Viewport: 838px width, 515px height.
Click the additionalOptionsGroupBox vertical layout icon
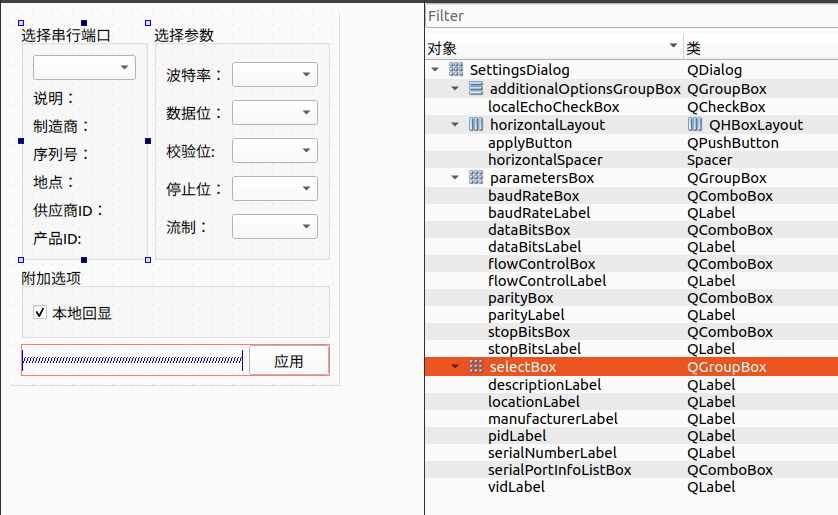pos(476,88)
